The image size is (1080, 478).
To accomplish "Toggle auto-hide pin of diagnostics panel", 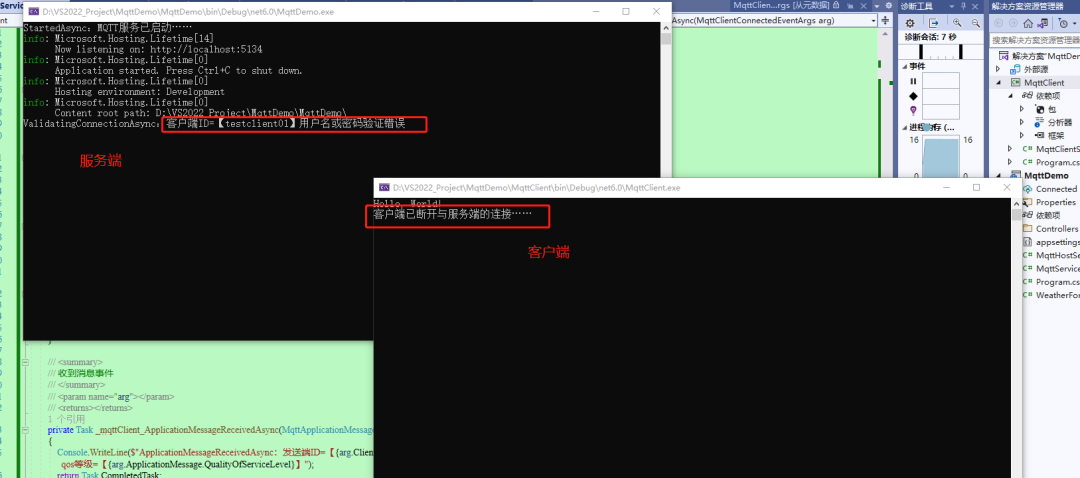I will pyautogui.click(x=964, y=6).
